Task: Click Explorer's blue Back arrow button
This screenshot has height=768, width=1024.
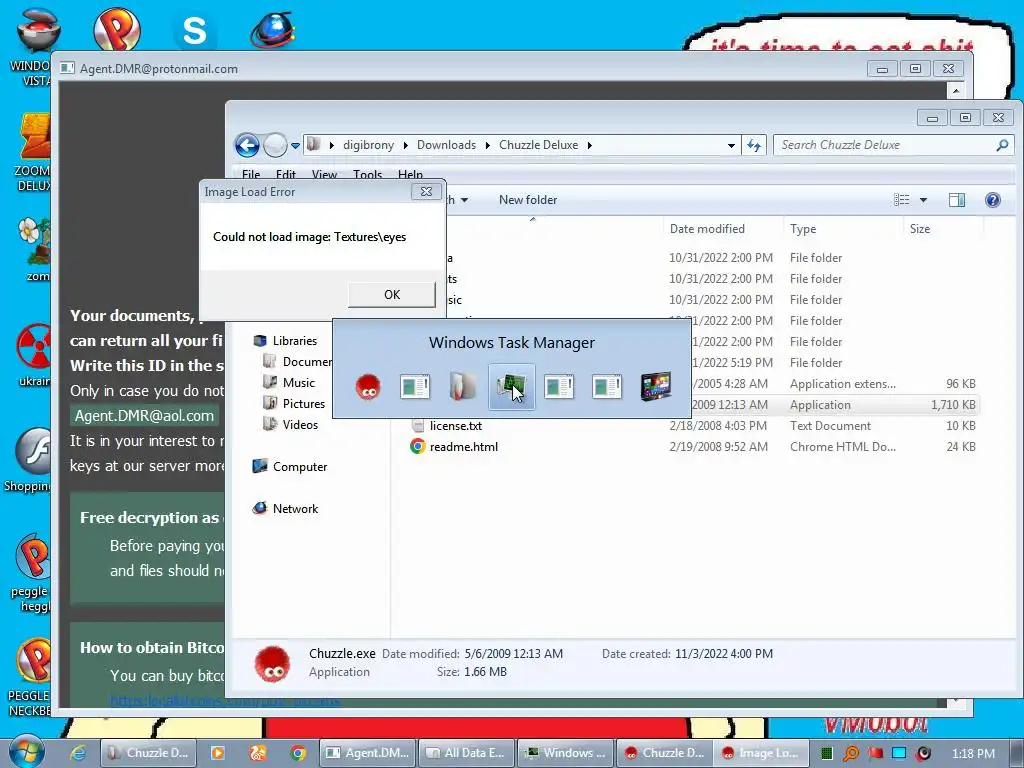Action: (x=247, y=145)
